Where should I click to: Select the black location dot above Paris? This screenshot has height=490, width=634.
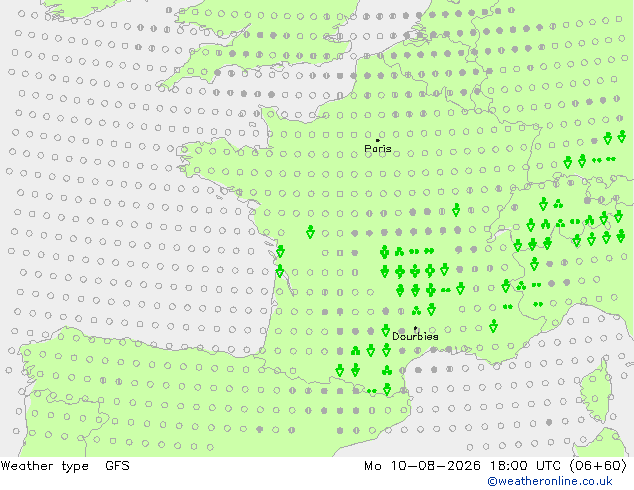pyautogui.click(x=378, y=140)
